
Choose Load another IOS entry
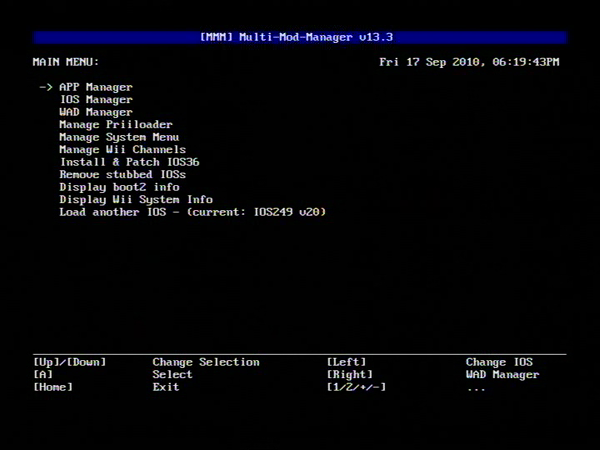192,212
